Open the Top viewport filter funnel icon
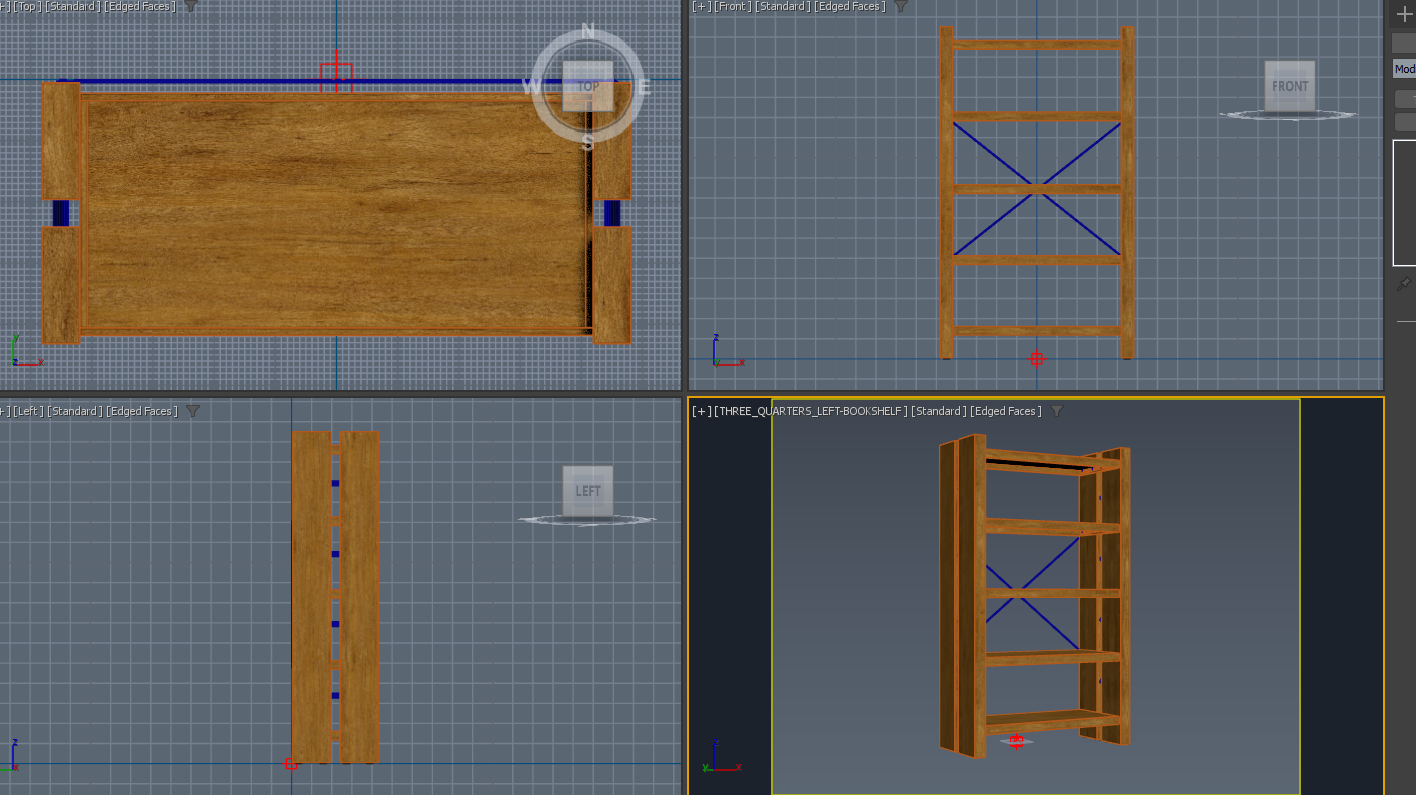1416x795 pixels. coord(191,6)
